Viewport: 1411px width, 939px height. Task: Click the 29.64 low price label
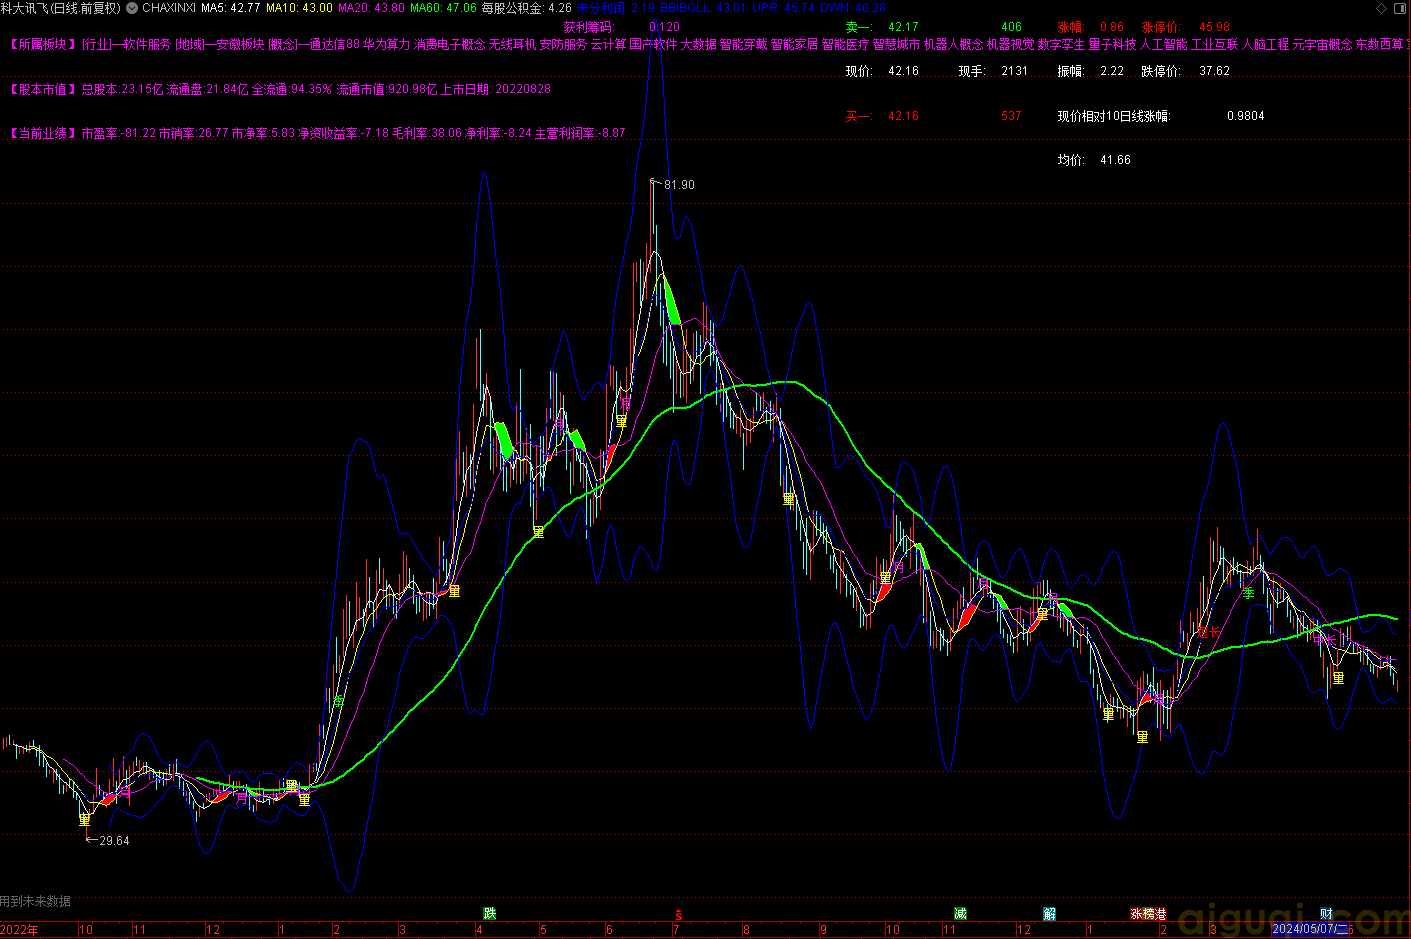pyautogui.click(x=114, y=841)
